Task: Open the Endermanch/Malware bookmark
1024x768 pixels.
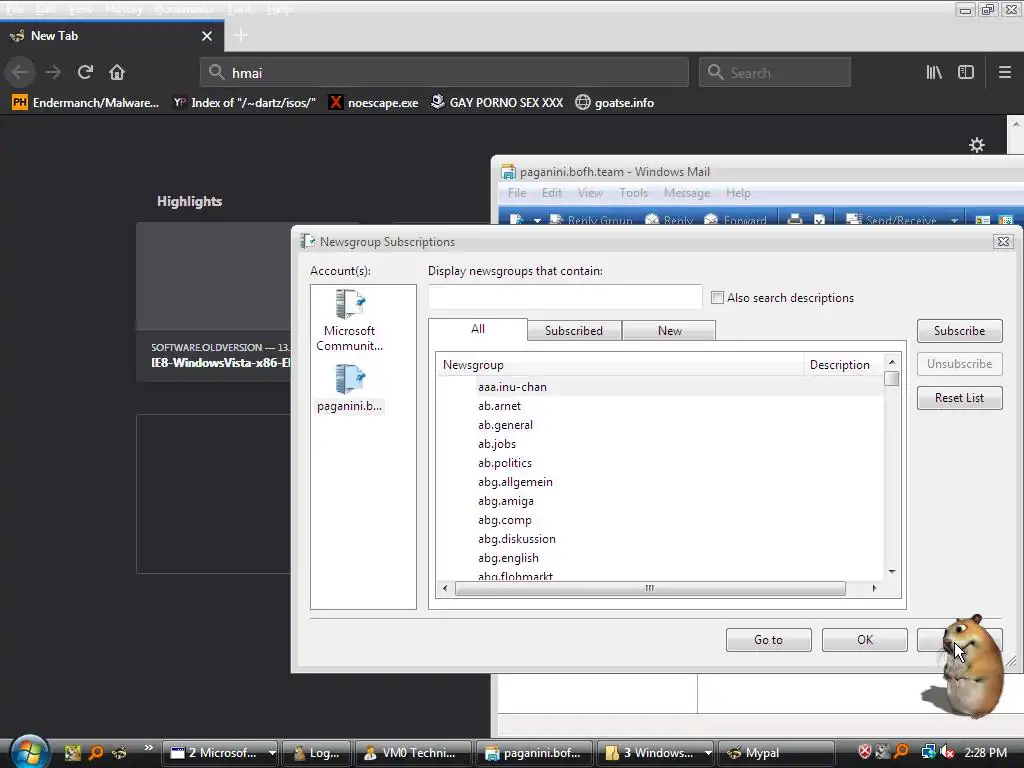Action: click(86, 103)
